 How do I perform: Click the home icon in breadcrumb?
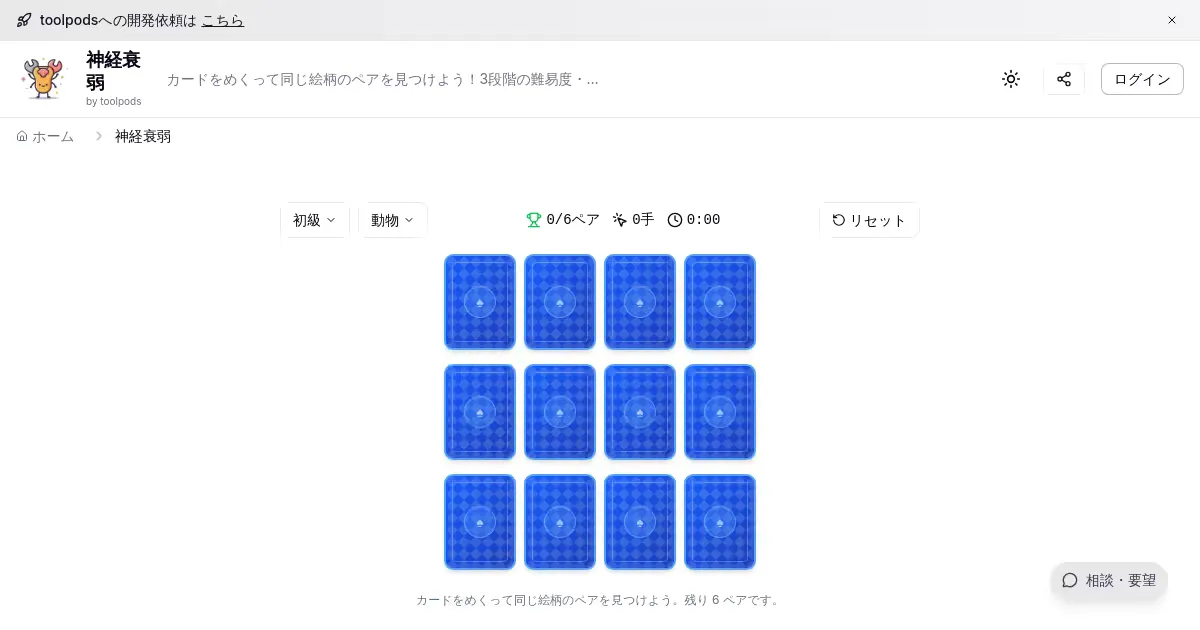tap(22, 136)
